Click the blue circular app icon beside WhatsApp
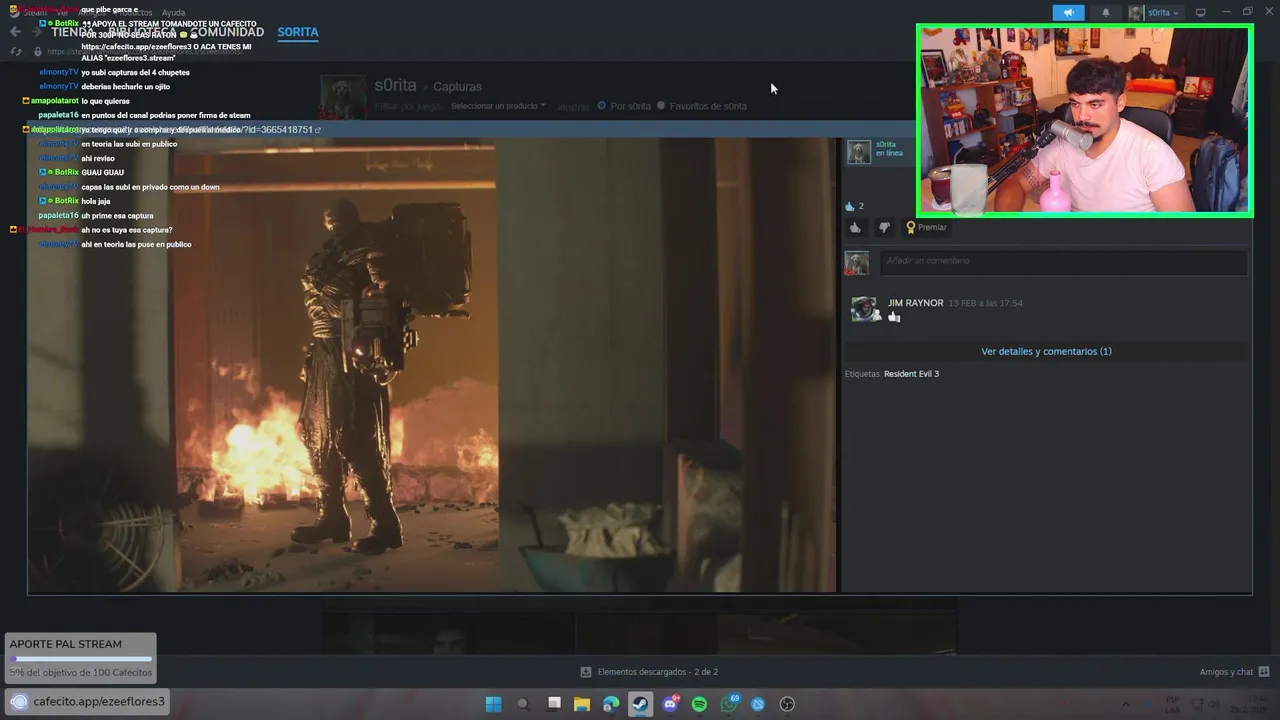The height and width of the screenshot is (720, 1280). coord(758,704)
